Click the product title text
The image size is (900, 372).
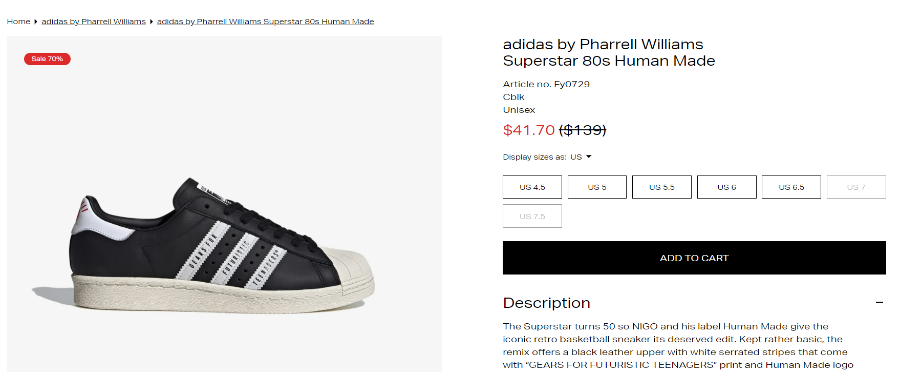coord(609,52)
